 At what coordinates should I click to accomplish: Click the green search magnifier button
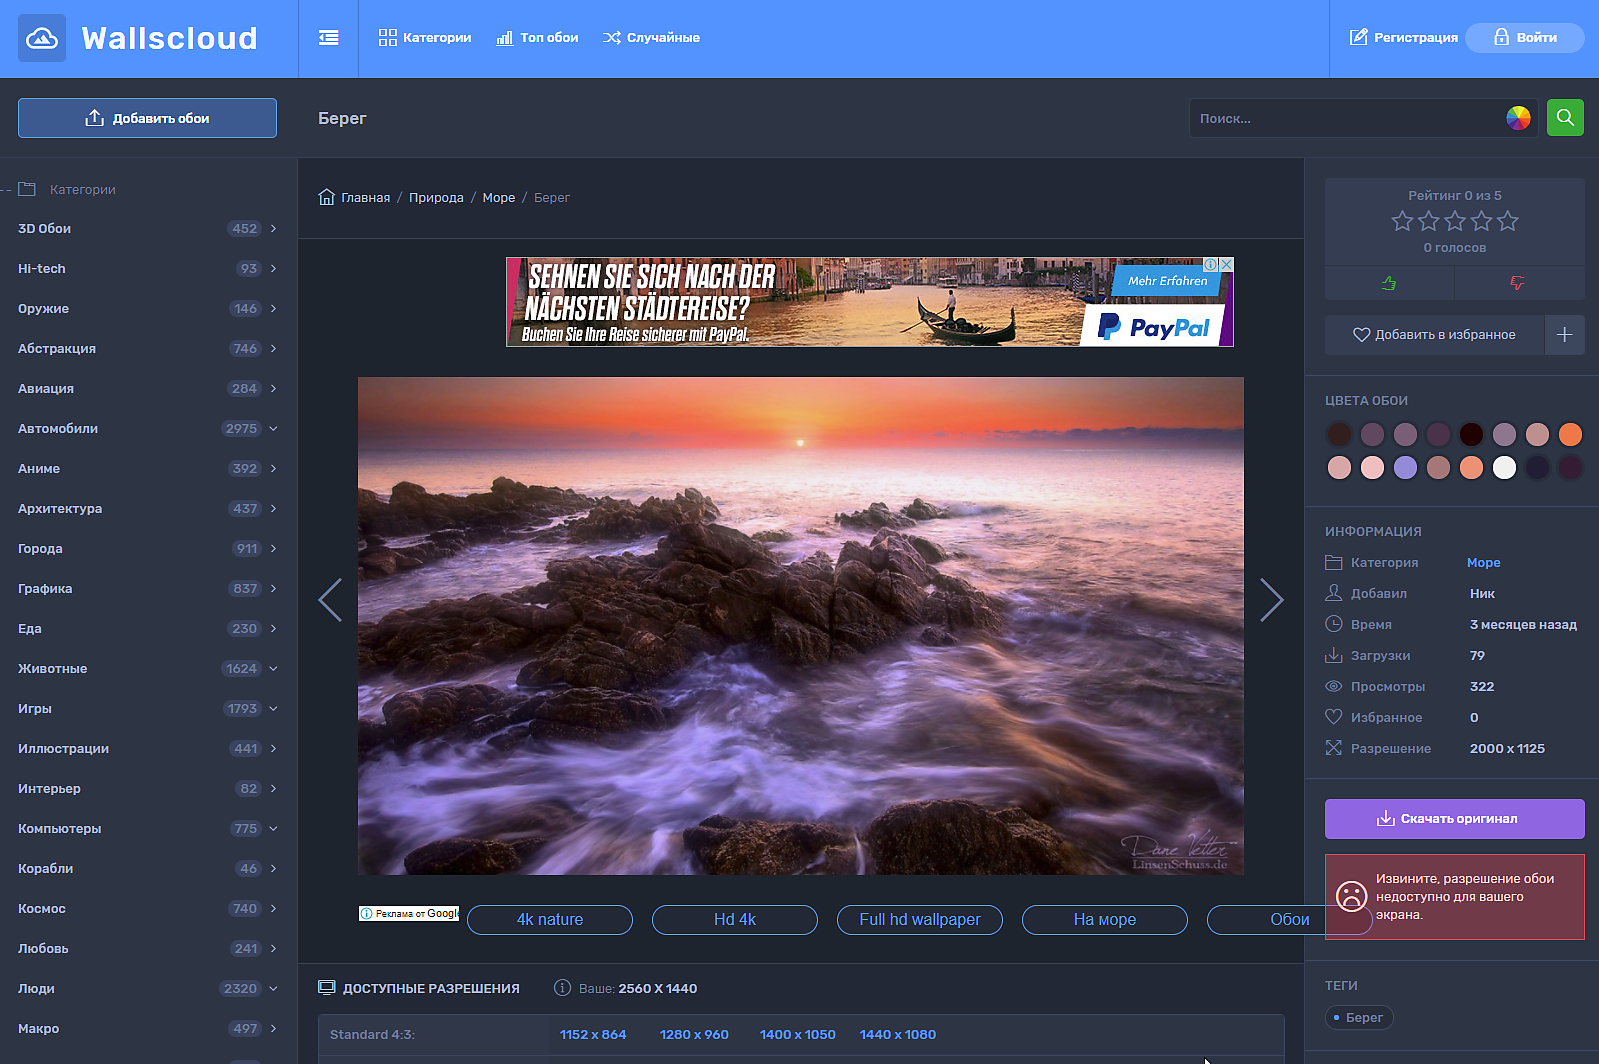1565,118
